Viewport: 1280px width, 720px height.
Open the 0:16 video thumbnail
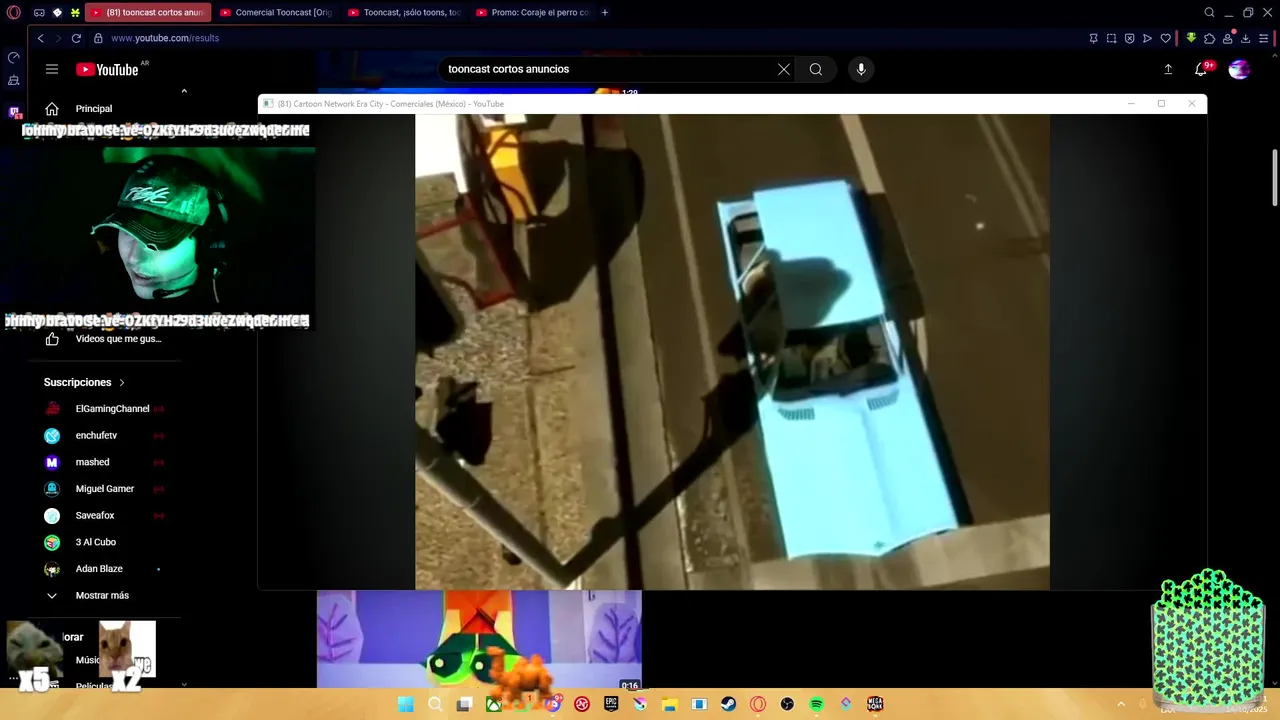(x=479, y=639)
